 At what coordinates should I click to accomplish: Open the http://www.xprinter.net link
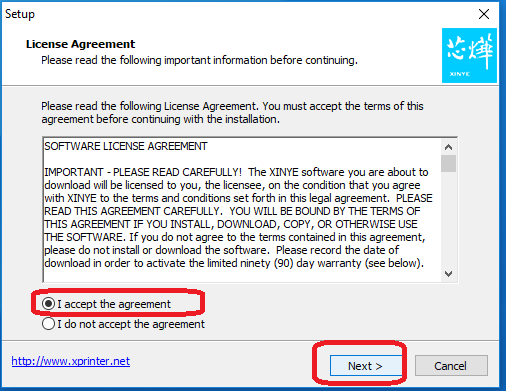[71, 361]
